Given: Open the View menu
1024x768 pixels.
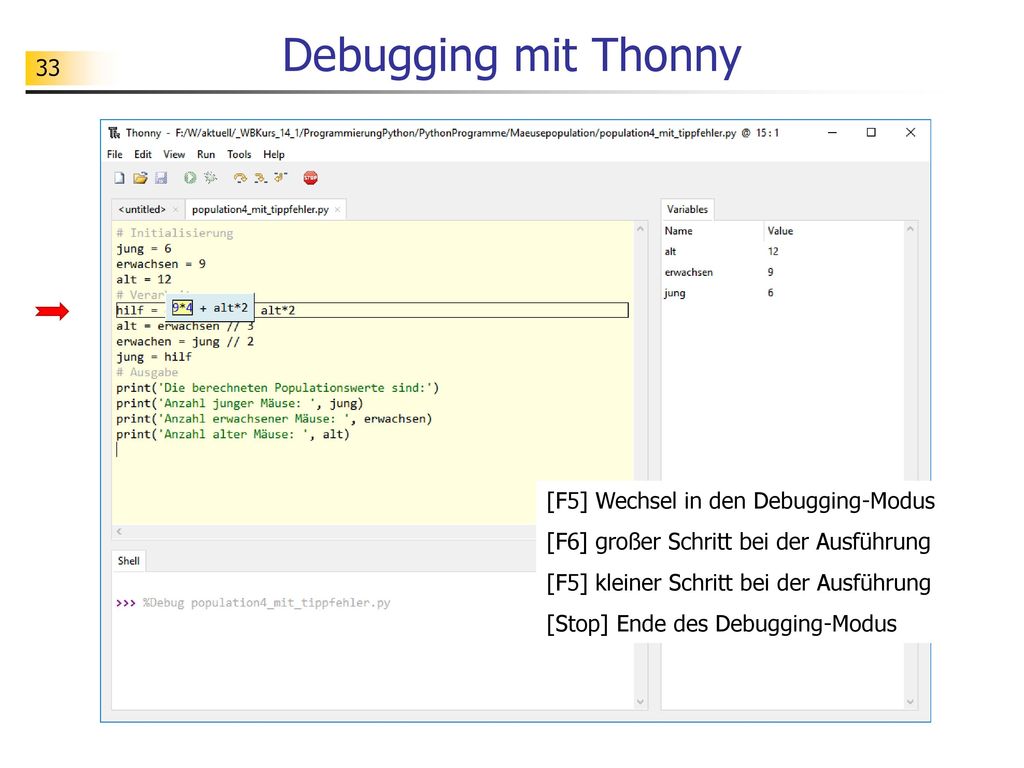Looking at the screenshot, I should [174, 155].
